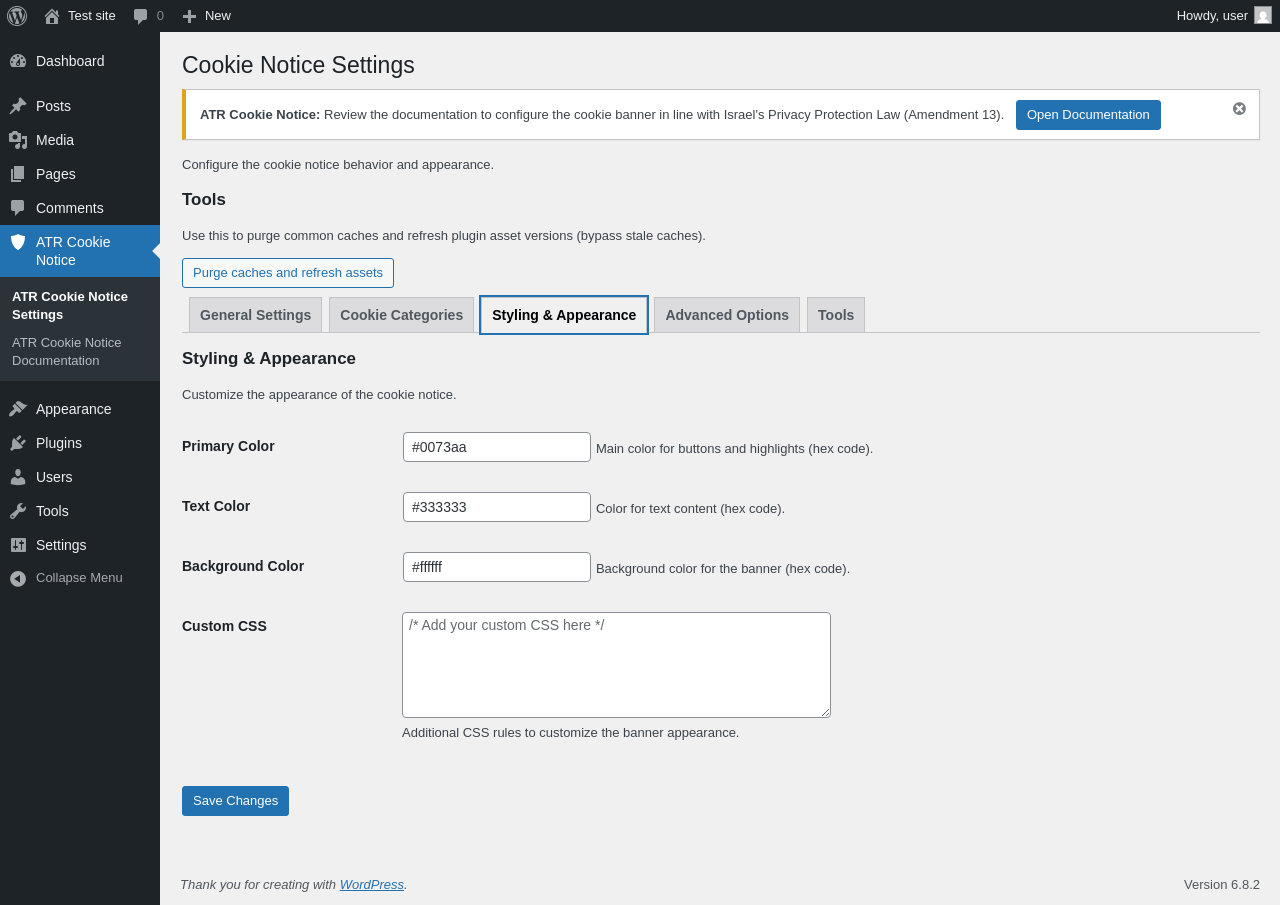
Task: Click the Primary Color label
Action: tap(228, 446)
